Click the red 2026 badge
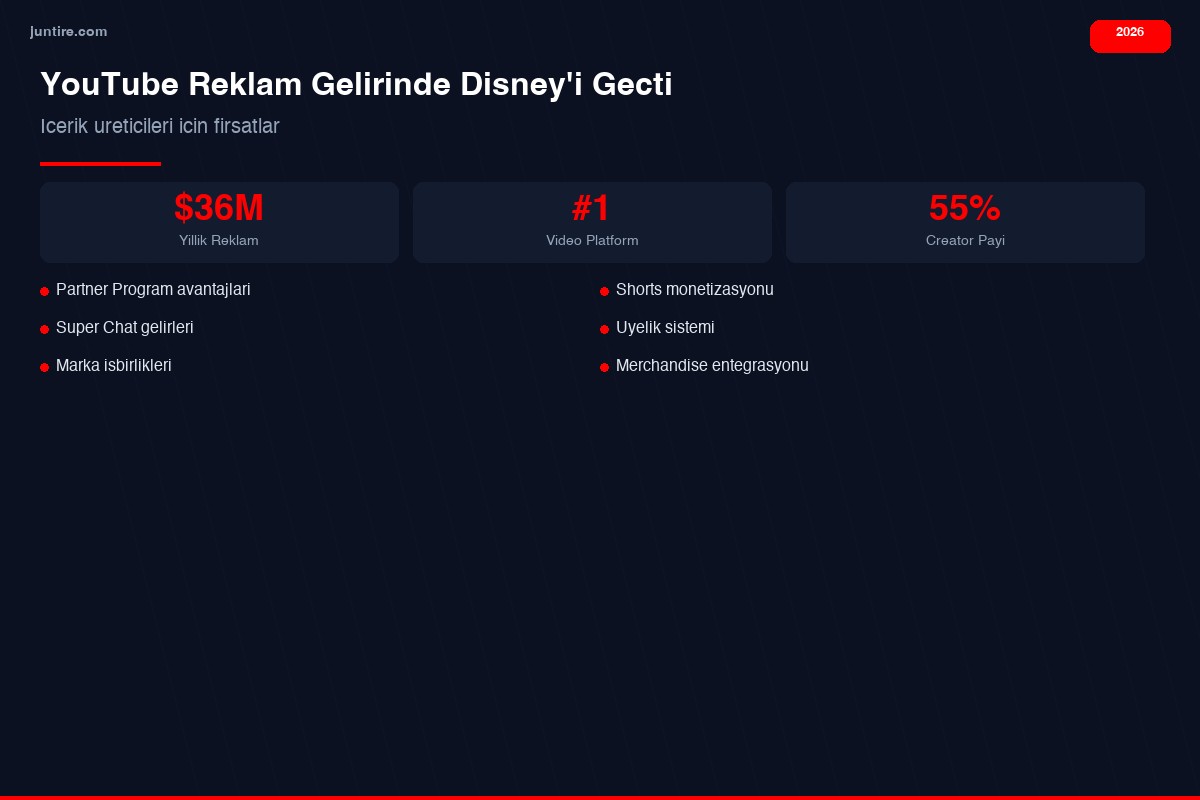1200x800 pixels. (x=1130, y=36)
